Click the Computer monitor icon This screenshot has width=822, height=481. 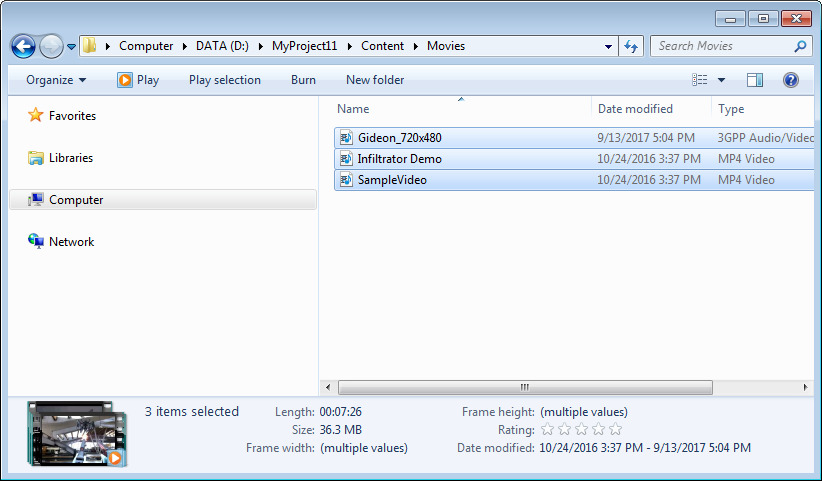36,200
